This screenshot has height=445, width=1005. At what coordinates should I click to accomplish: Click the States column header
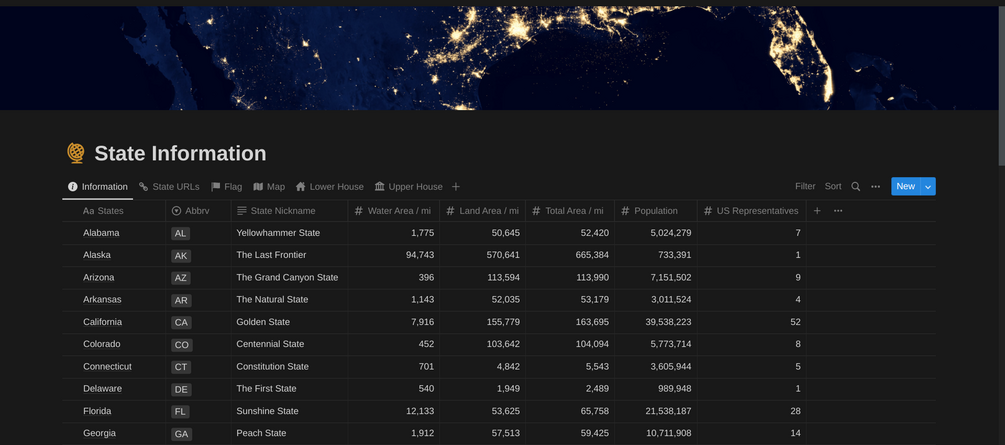point(114,211)
